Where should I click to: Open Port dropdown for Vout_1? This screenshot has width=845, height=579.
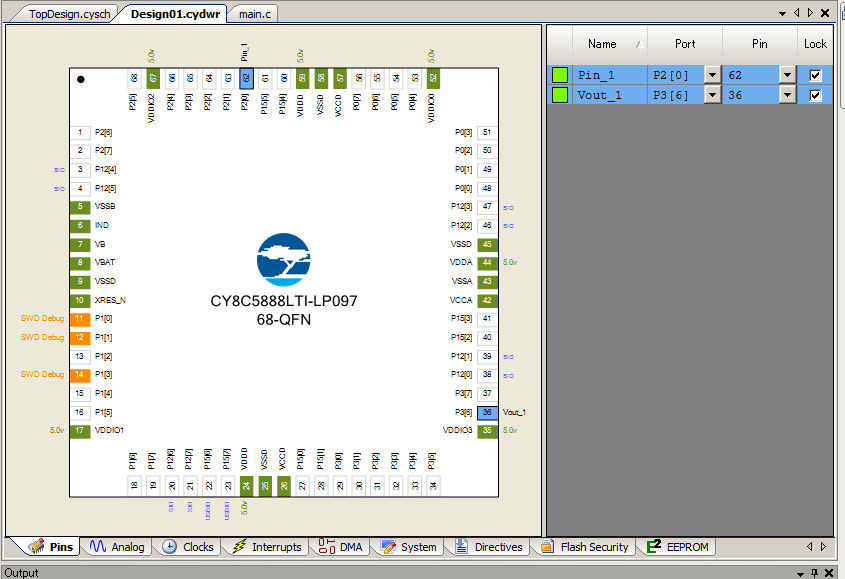(712, 95)
